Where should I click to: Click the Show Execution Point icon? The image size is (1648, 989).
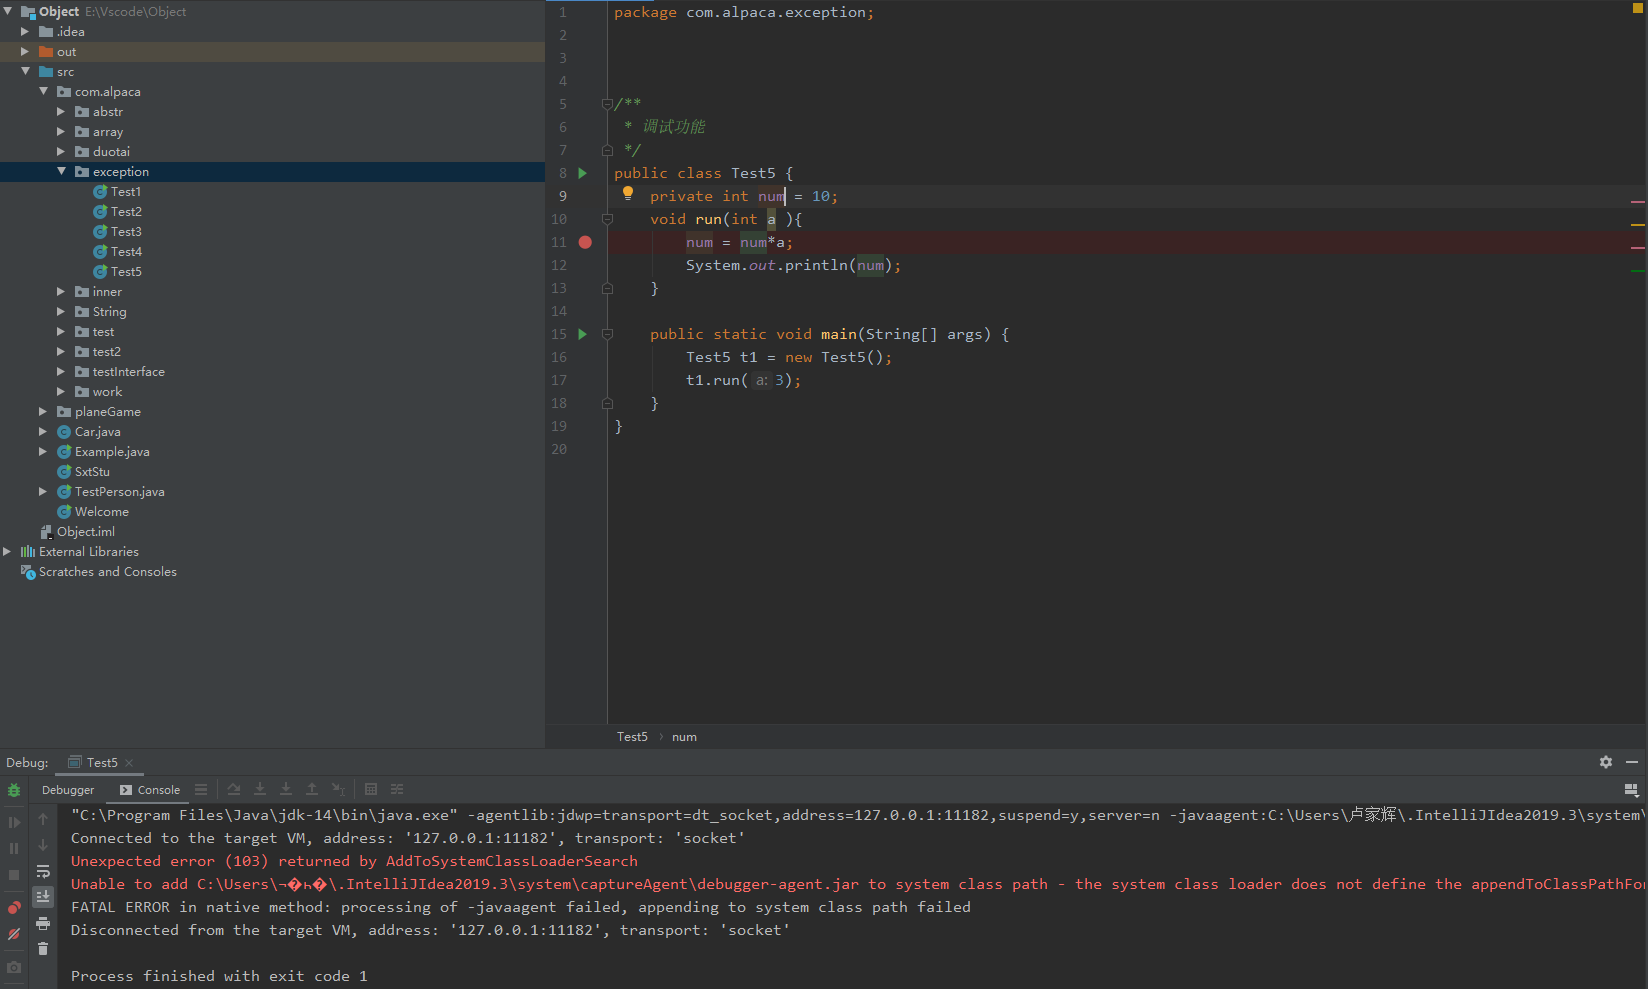click(x=201, y=789)
